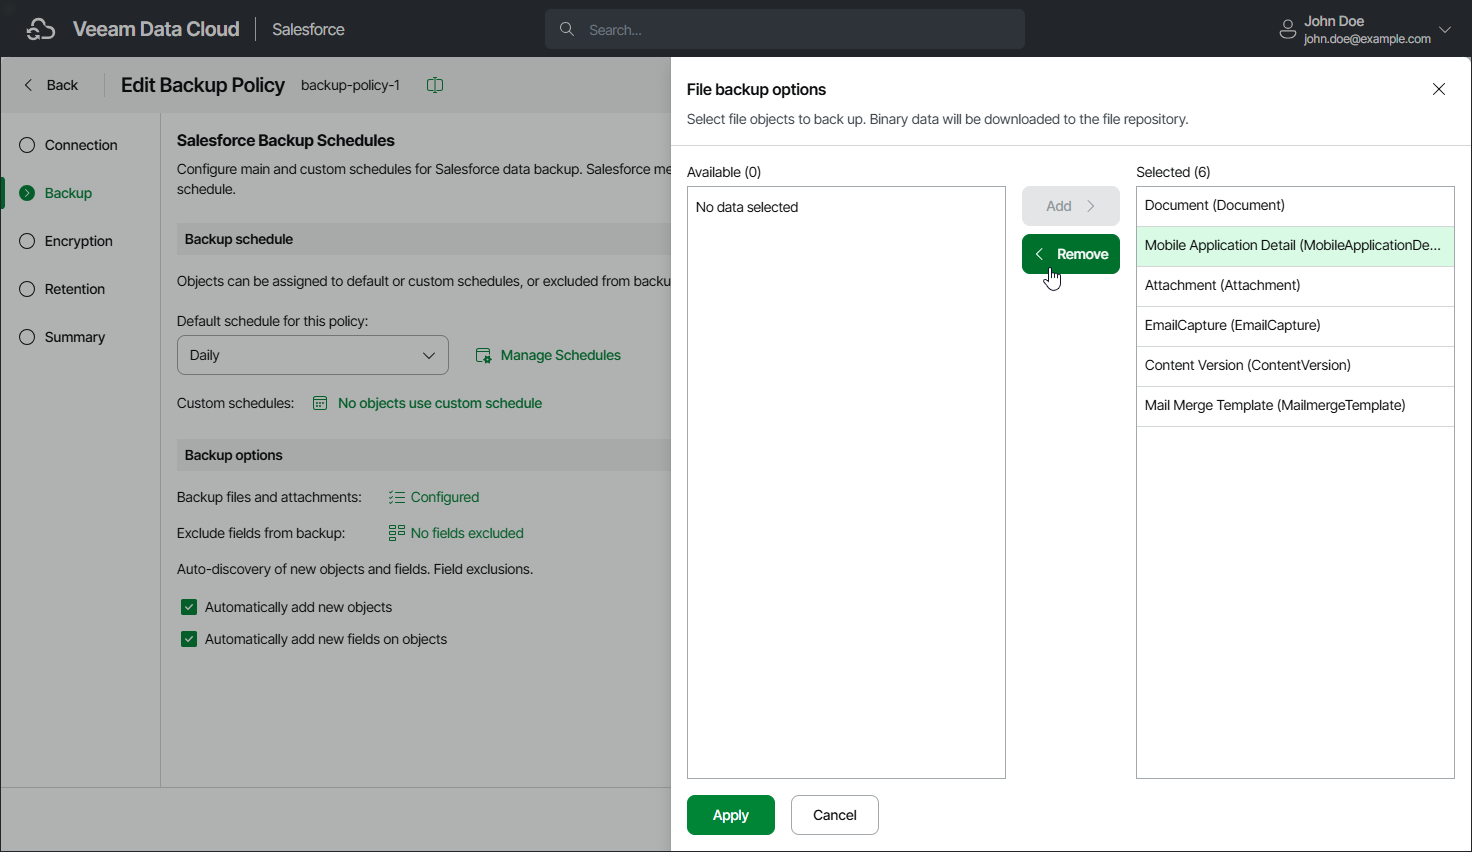The width and height of the screenshot is (1472, 852).
Task: Go to the Retention step
Action: 62,289
